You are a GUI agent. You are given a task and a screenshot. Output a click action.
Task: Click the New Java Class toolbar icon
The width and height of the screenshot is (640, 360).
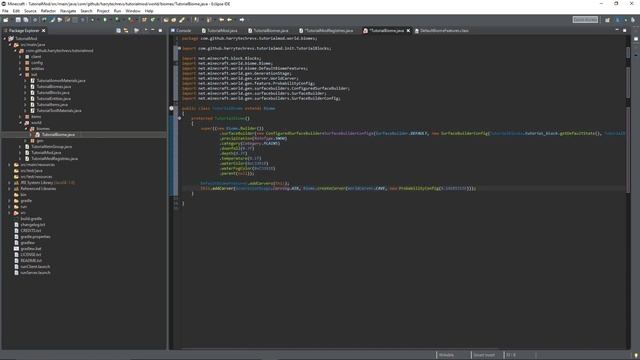(153, 20)
